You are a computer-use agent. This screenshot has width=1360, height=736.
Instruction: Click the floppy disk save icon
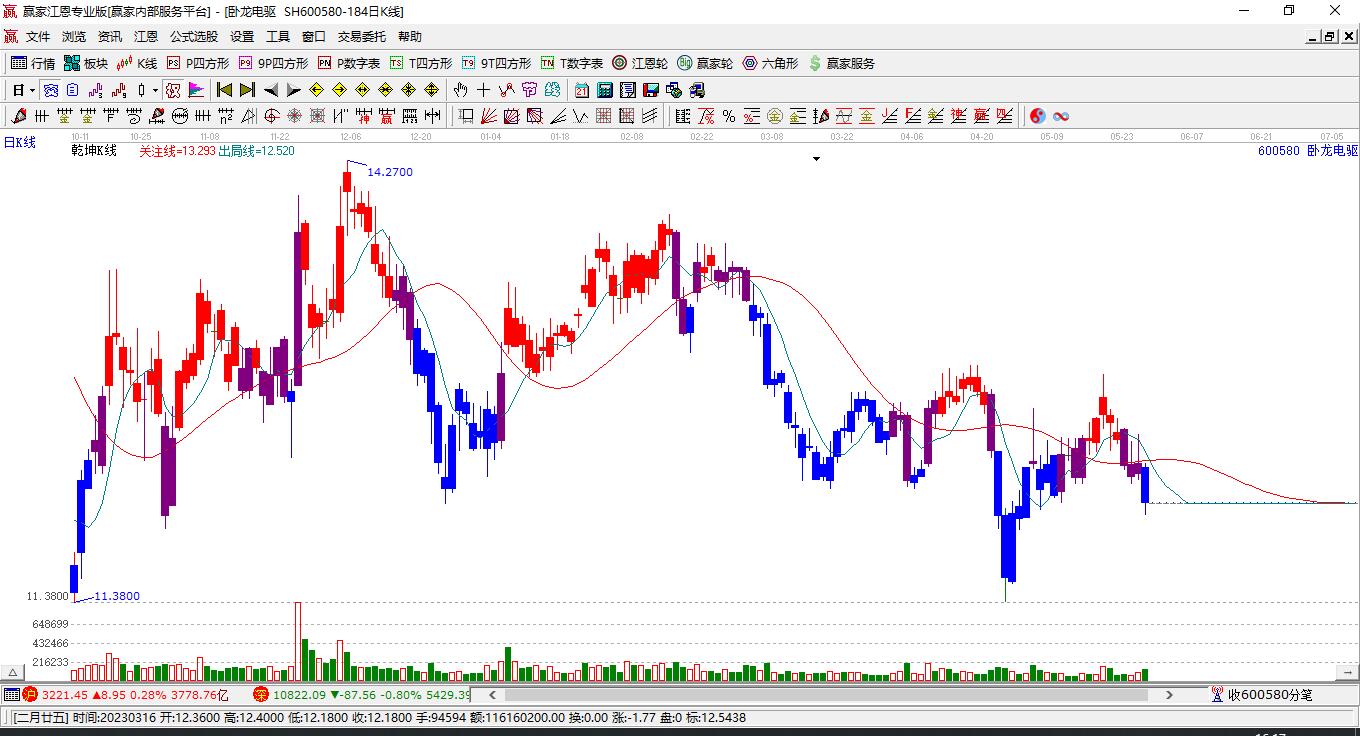651,90
